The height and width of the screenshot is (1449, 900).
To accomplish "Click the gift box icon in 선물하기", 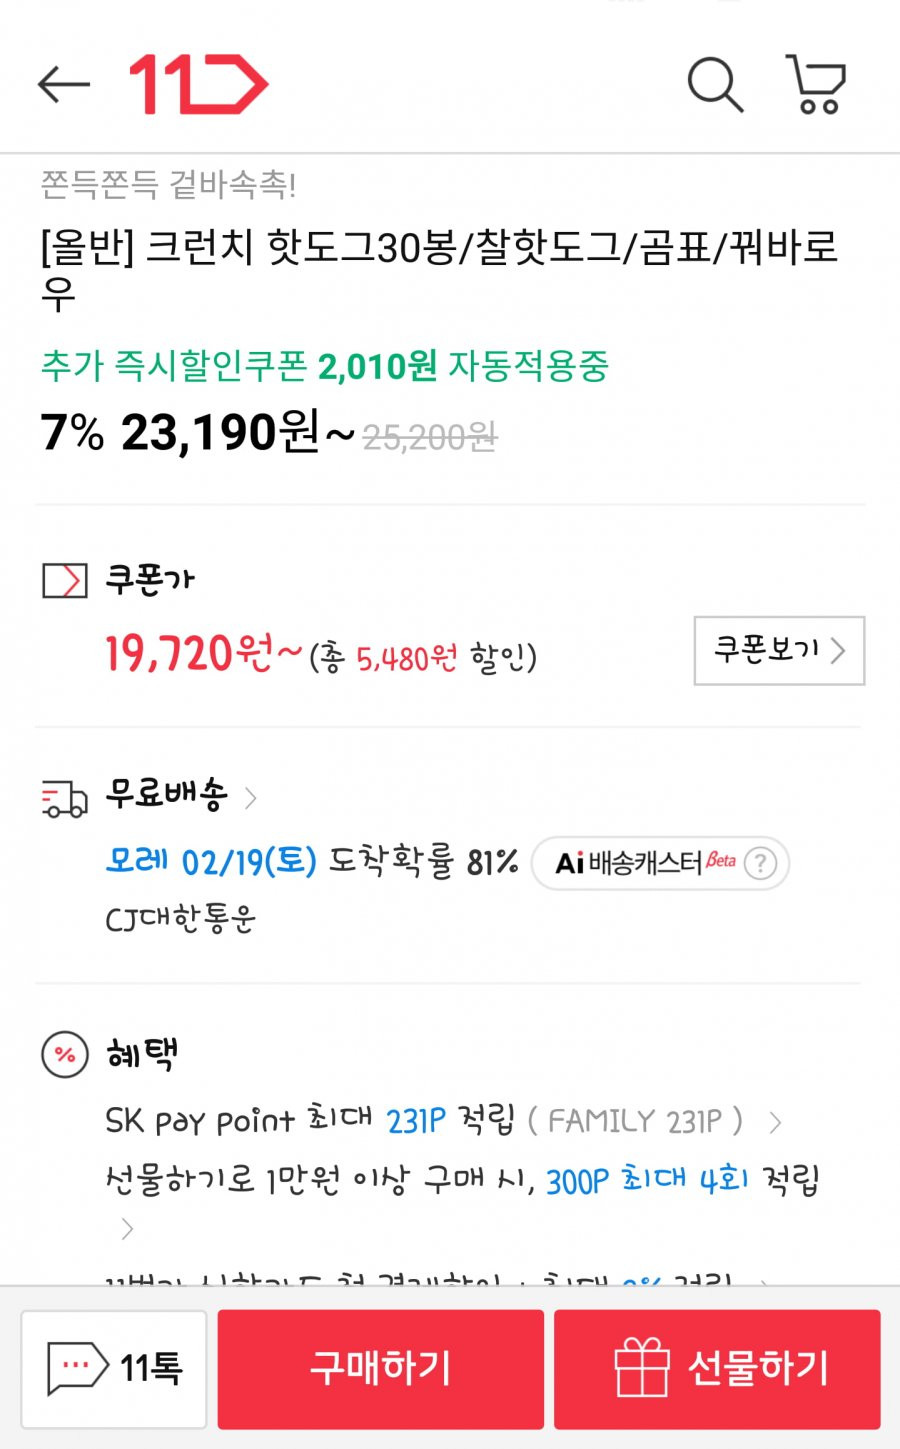I will tap(641, 1367).
